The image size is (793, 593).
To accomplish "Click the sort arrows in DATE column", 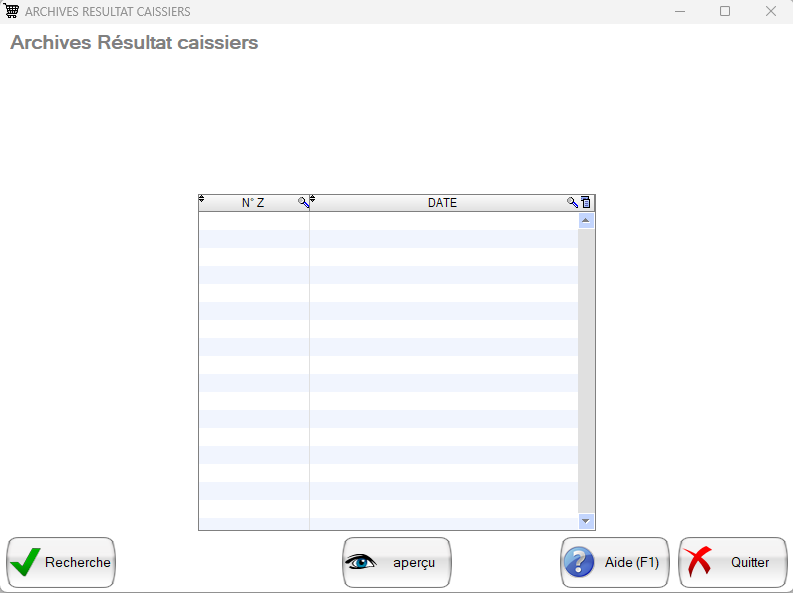I will pos(313,198).
